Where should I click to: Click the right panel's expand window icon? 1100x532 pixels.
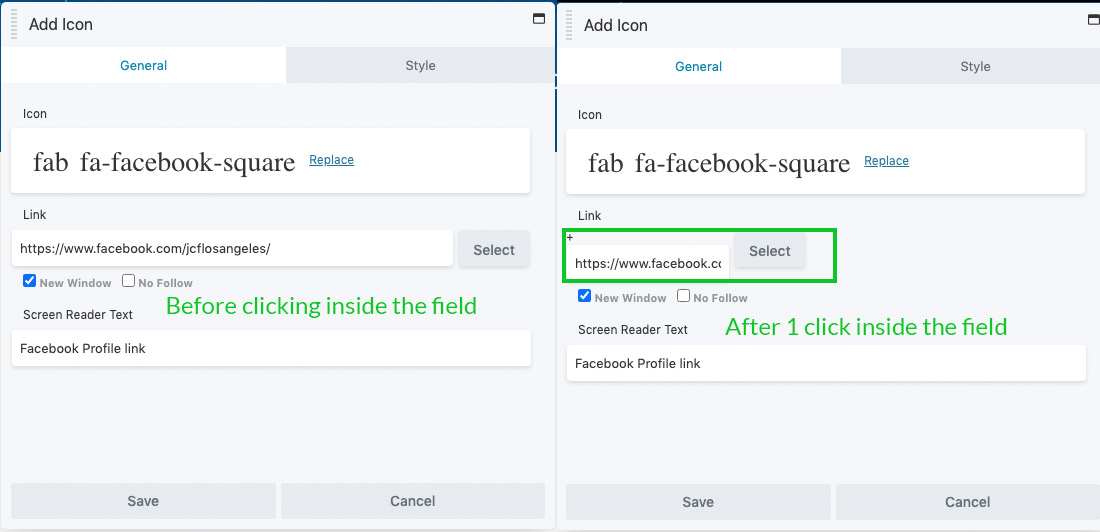click(x=1093, y=20)
